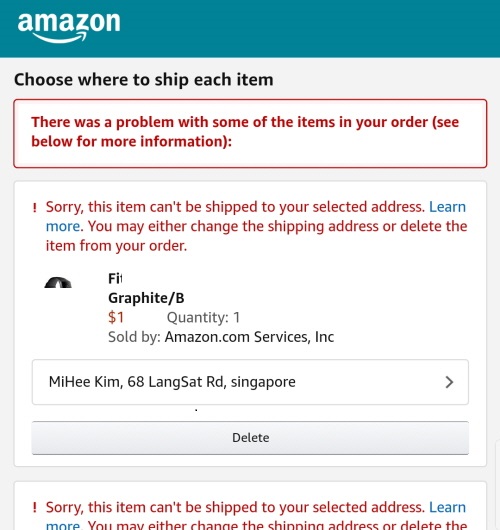Change shipping address MiHee Kim, 68 LangSat Rd

250,382
